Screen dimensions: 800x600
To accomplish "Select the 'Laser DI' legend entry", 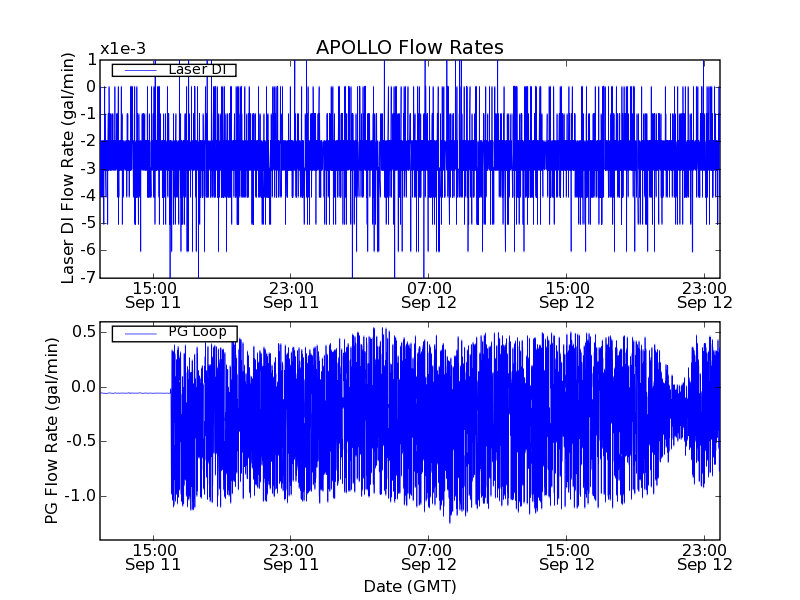I will point(174,70).
